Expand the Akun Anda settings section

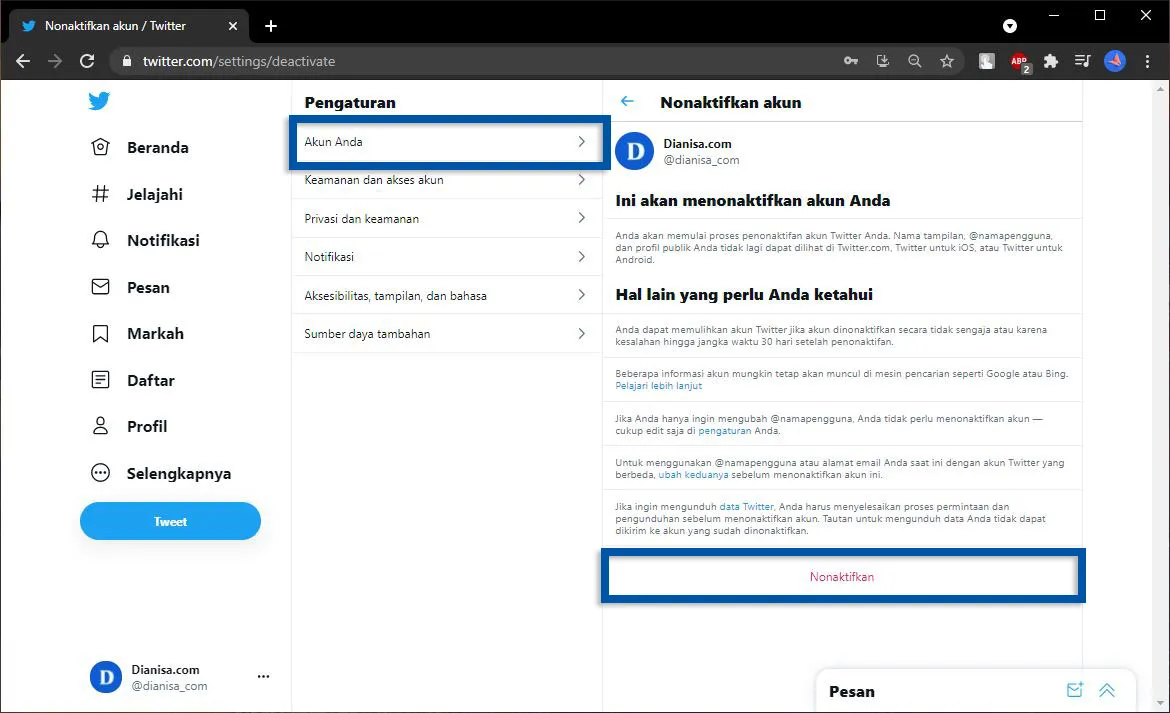pos(447,142)
